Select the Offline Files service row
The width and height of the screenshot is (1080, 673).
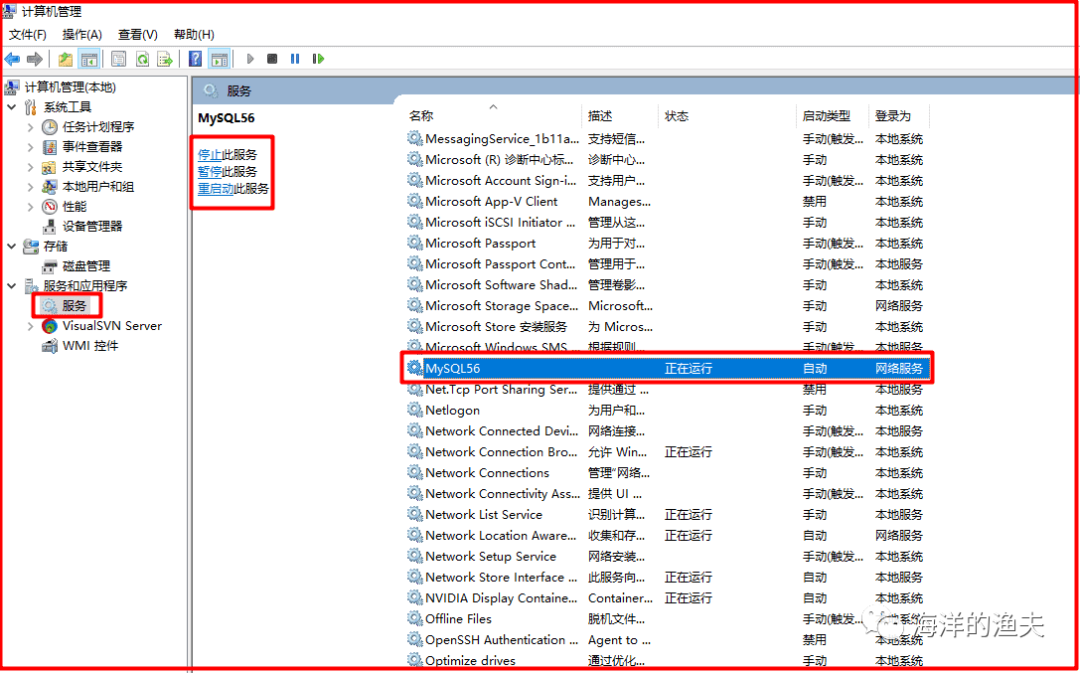(667, 619)
